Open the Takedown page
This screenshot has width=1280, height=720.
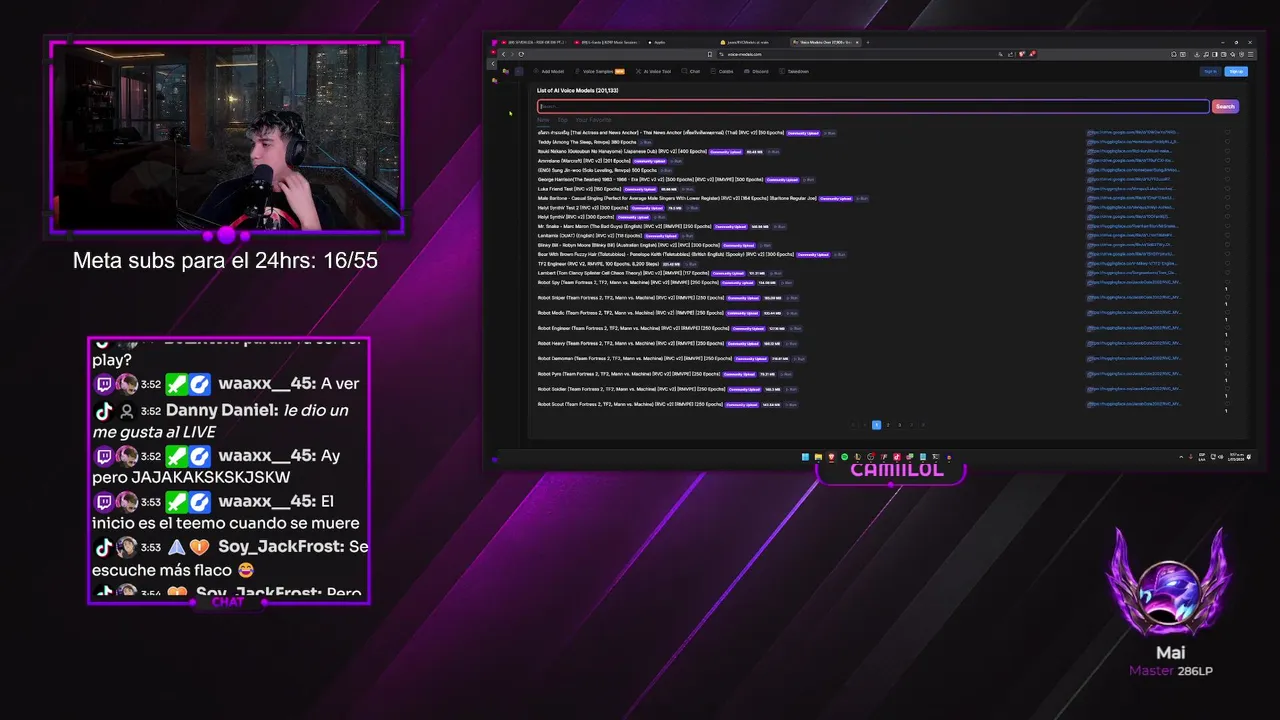[x=795, y=72]
